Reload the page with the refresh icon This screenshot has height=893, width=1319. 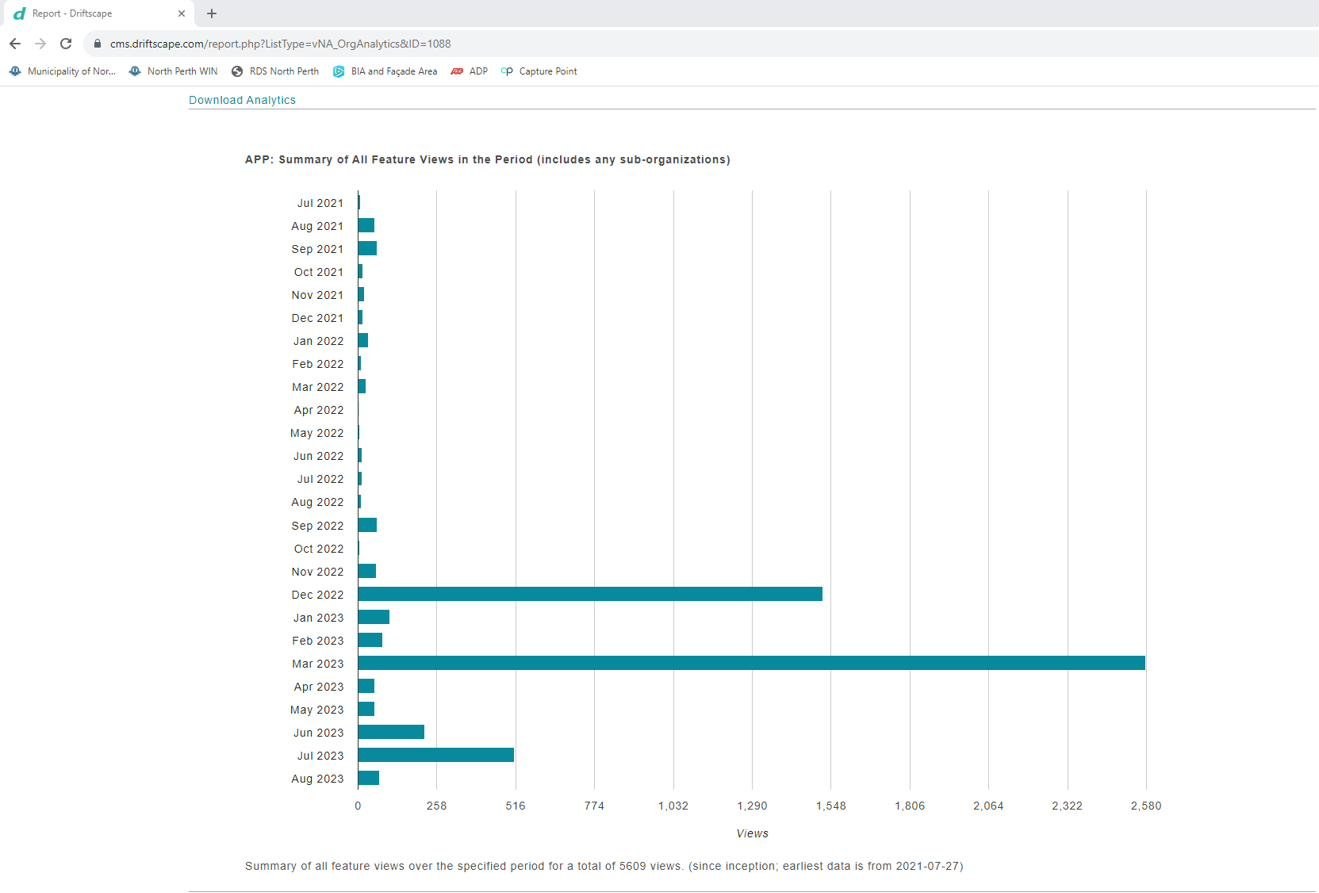click(x=66, y=44)
